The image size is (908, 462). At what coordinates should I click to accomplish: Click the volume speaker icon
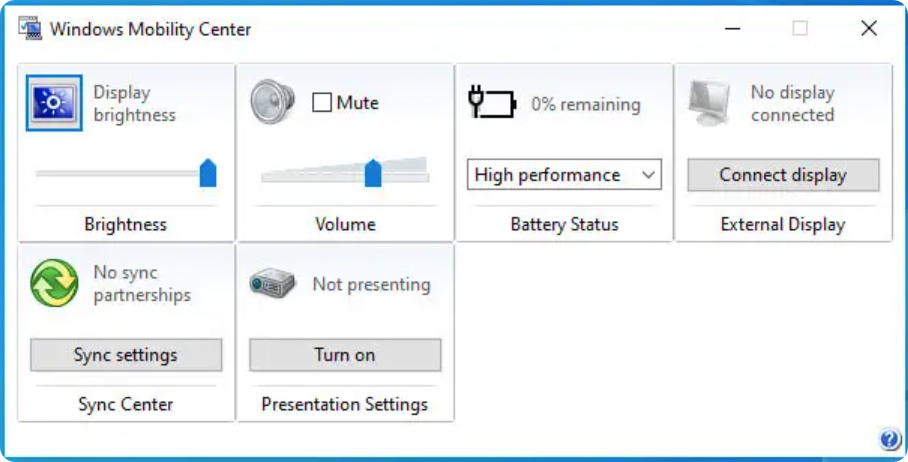point(272,102)
